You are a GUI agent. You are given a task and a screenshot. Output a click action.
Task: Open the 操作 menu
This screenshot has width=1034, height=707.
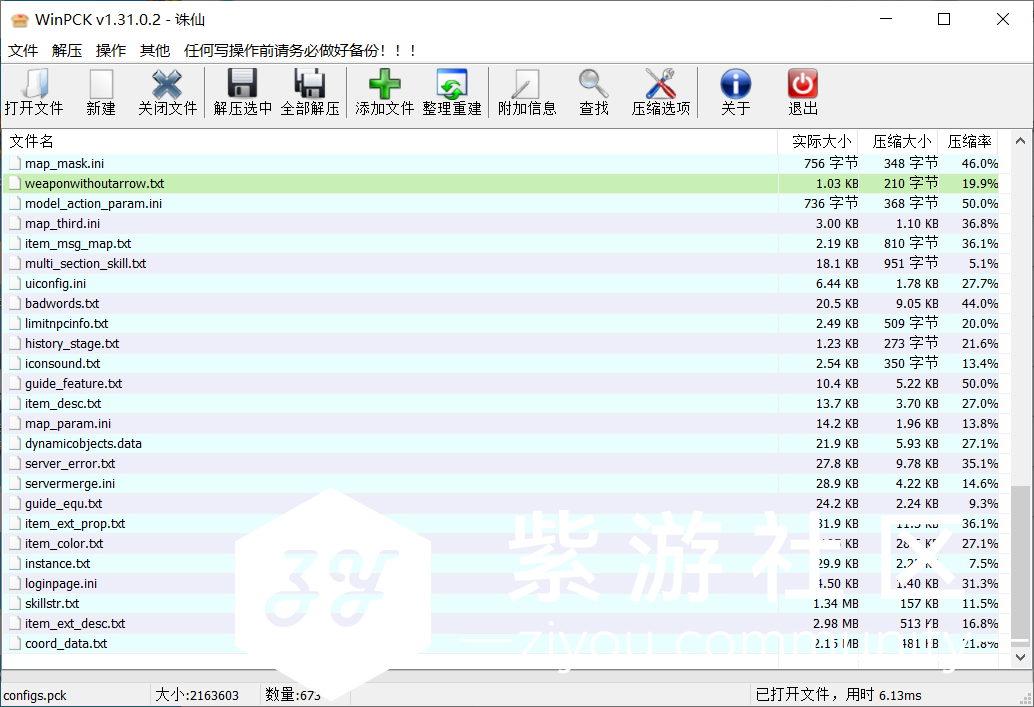pos(110,49)
